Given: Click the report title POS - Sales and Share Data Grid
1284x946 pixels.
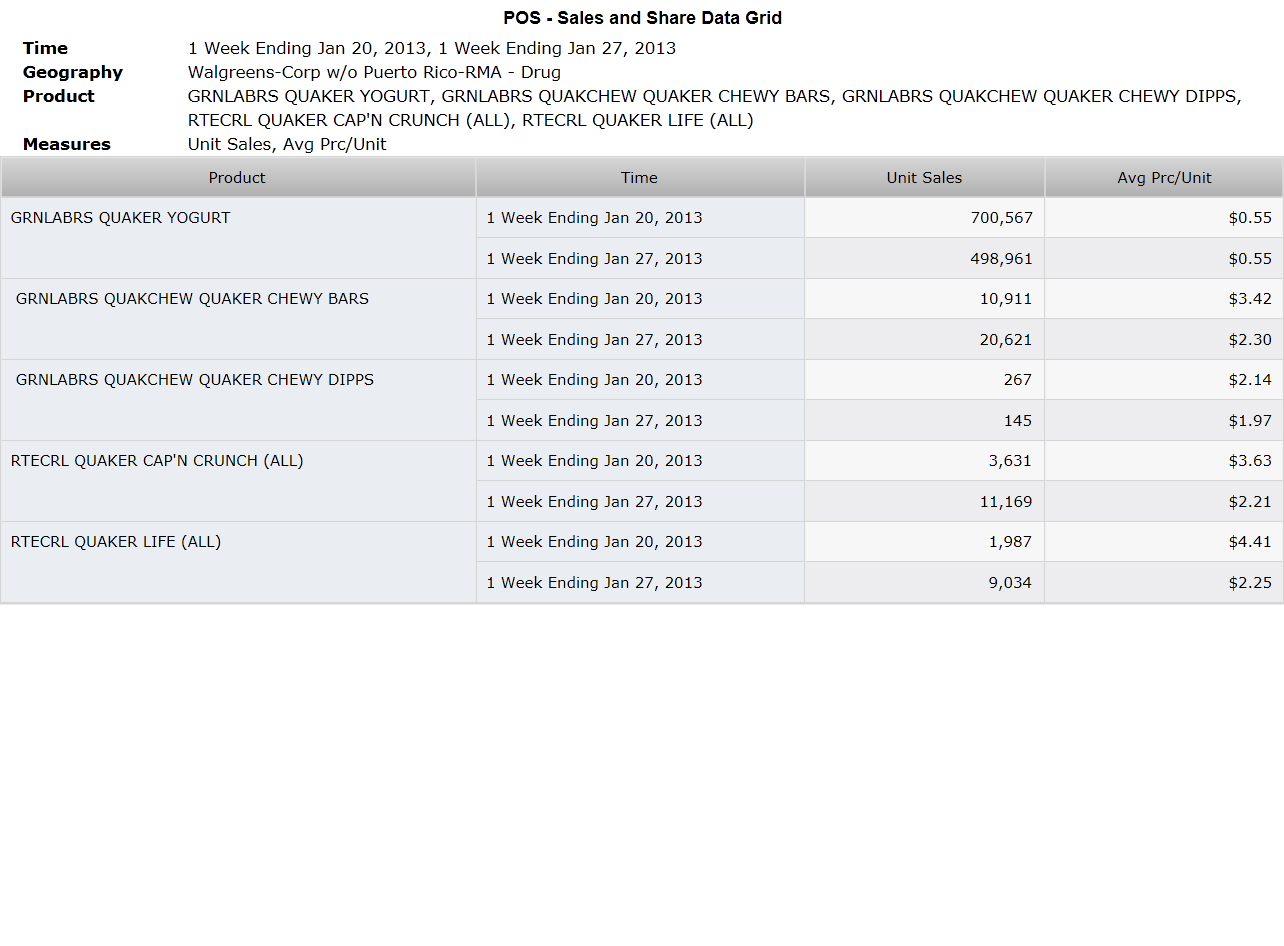Looking at the screenshot, I should (642, 18).
